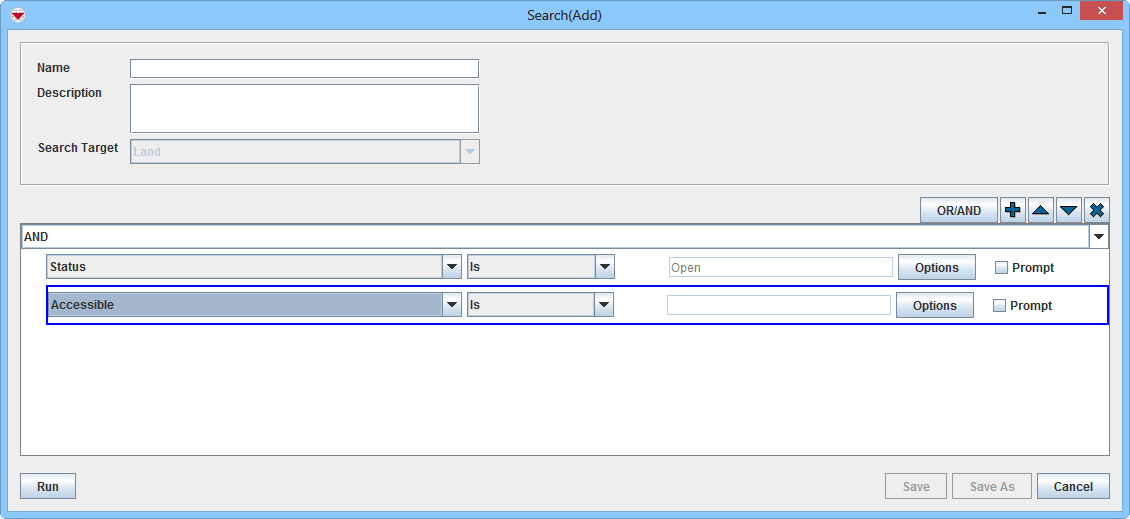1130x519 pixels.
Task: Click Options button in Status row
Action: [936, 268]
